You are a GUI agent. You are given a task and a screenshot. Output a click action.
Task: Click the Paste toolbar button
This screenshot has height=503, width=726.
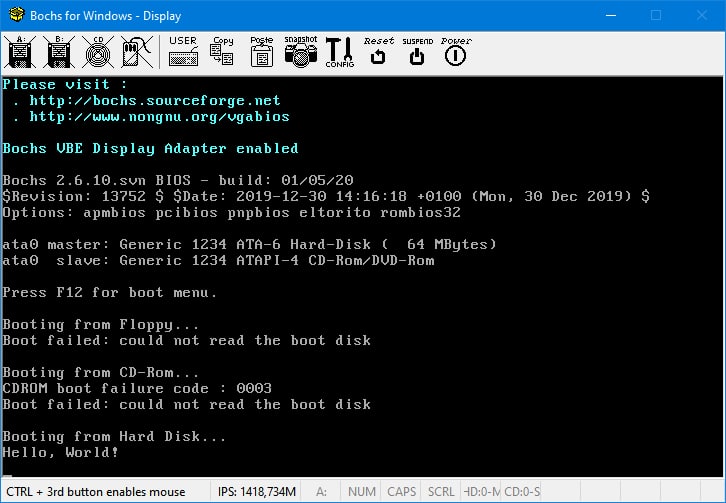pos(262,52)
